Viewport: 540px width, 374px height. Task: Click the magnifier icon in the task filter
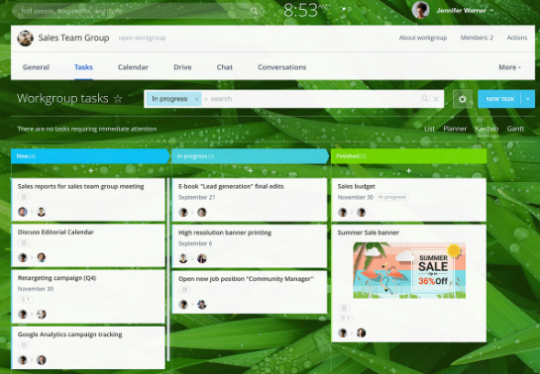click(x=425, y=99)
